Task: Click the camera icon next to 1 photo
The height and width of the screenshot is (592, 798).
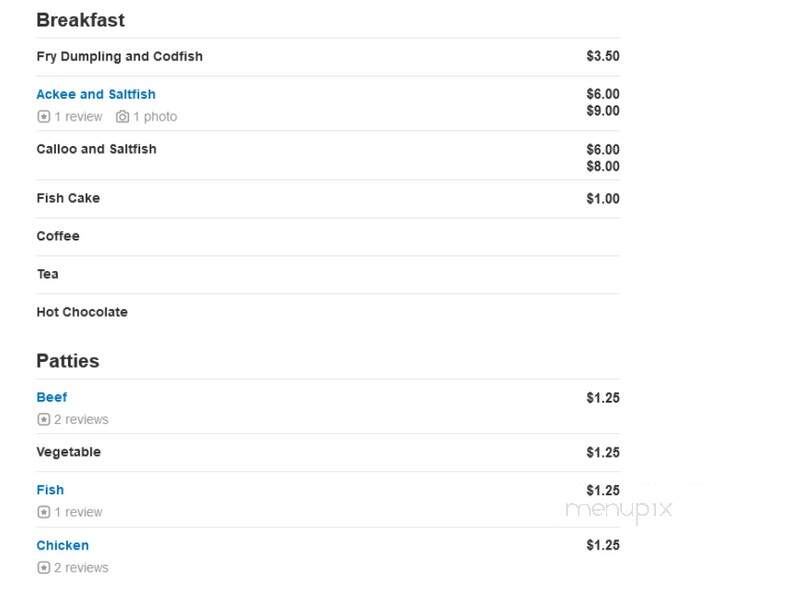Action: (122, 117)
